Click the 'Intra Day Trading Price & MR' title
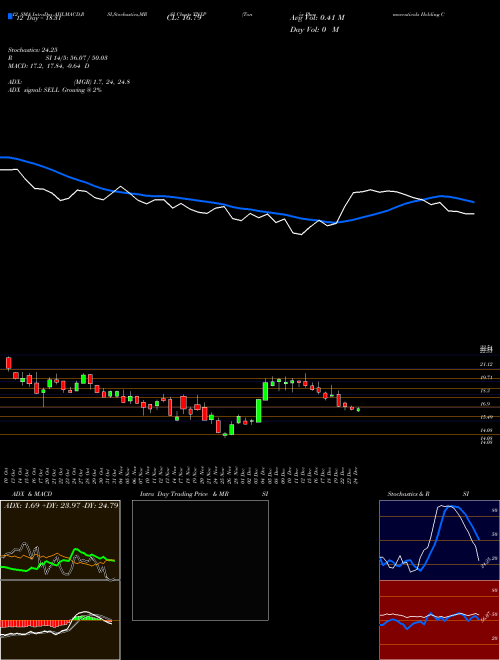This screenshot has height=660, width=500. click(184, 494)
